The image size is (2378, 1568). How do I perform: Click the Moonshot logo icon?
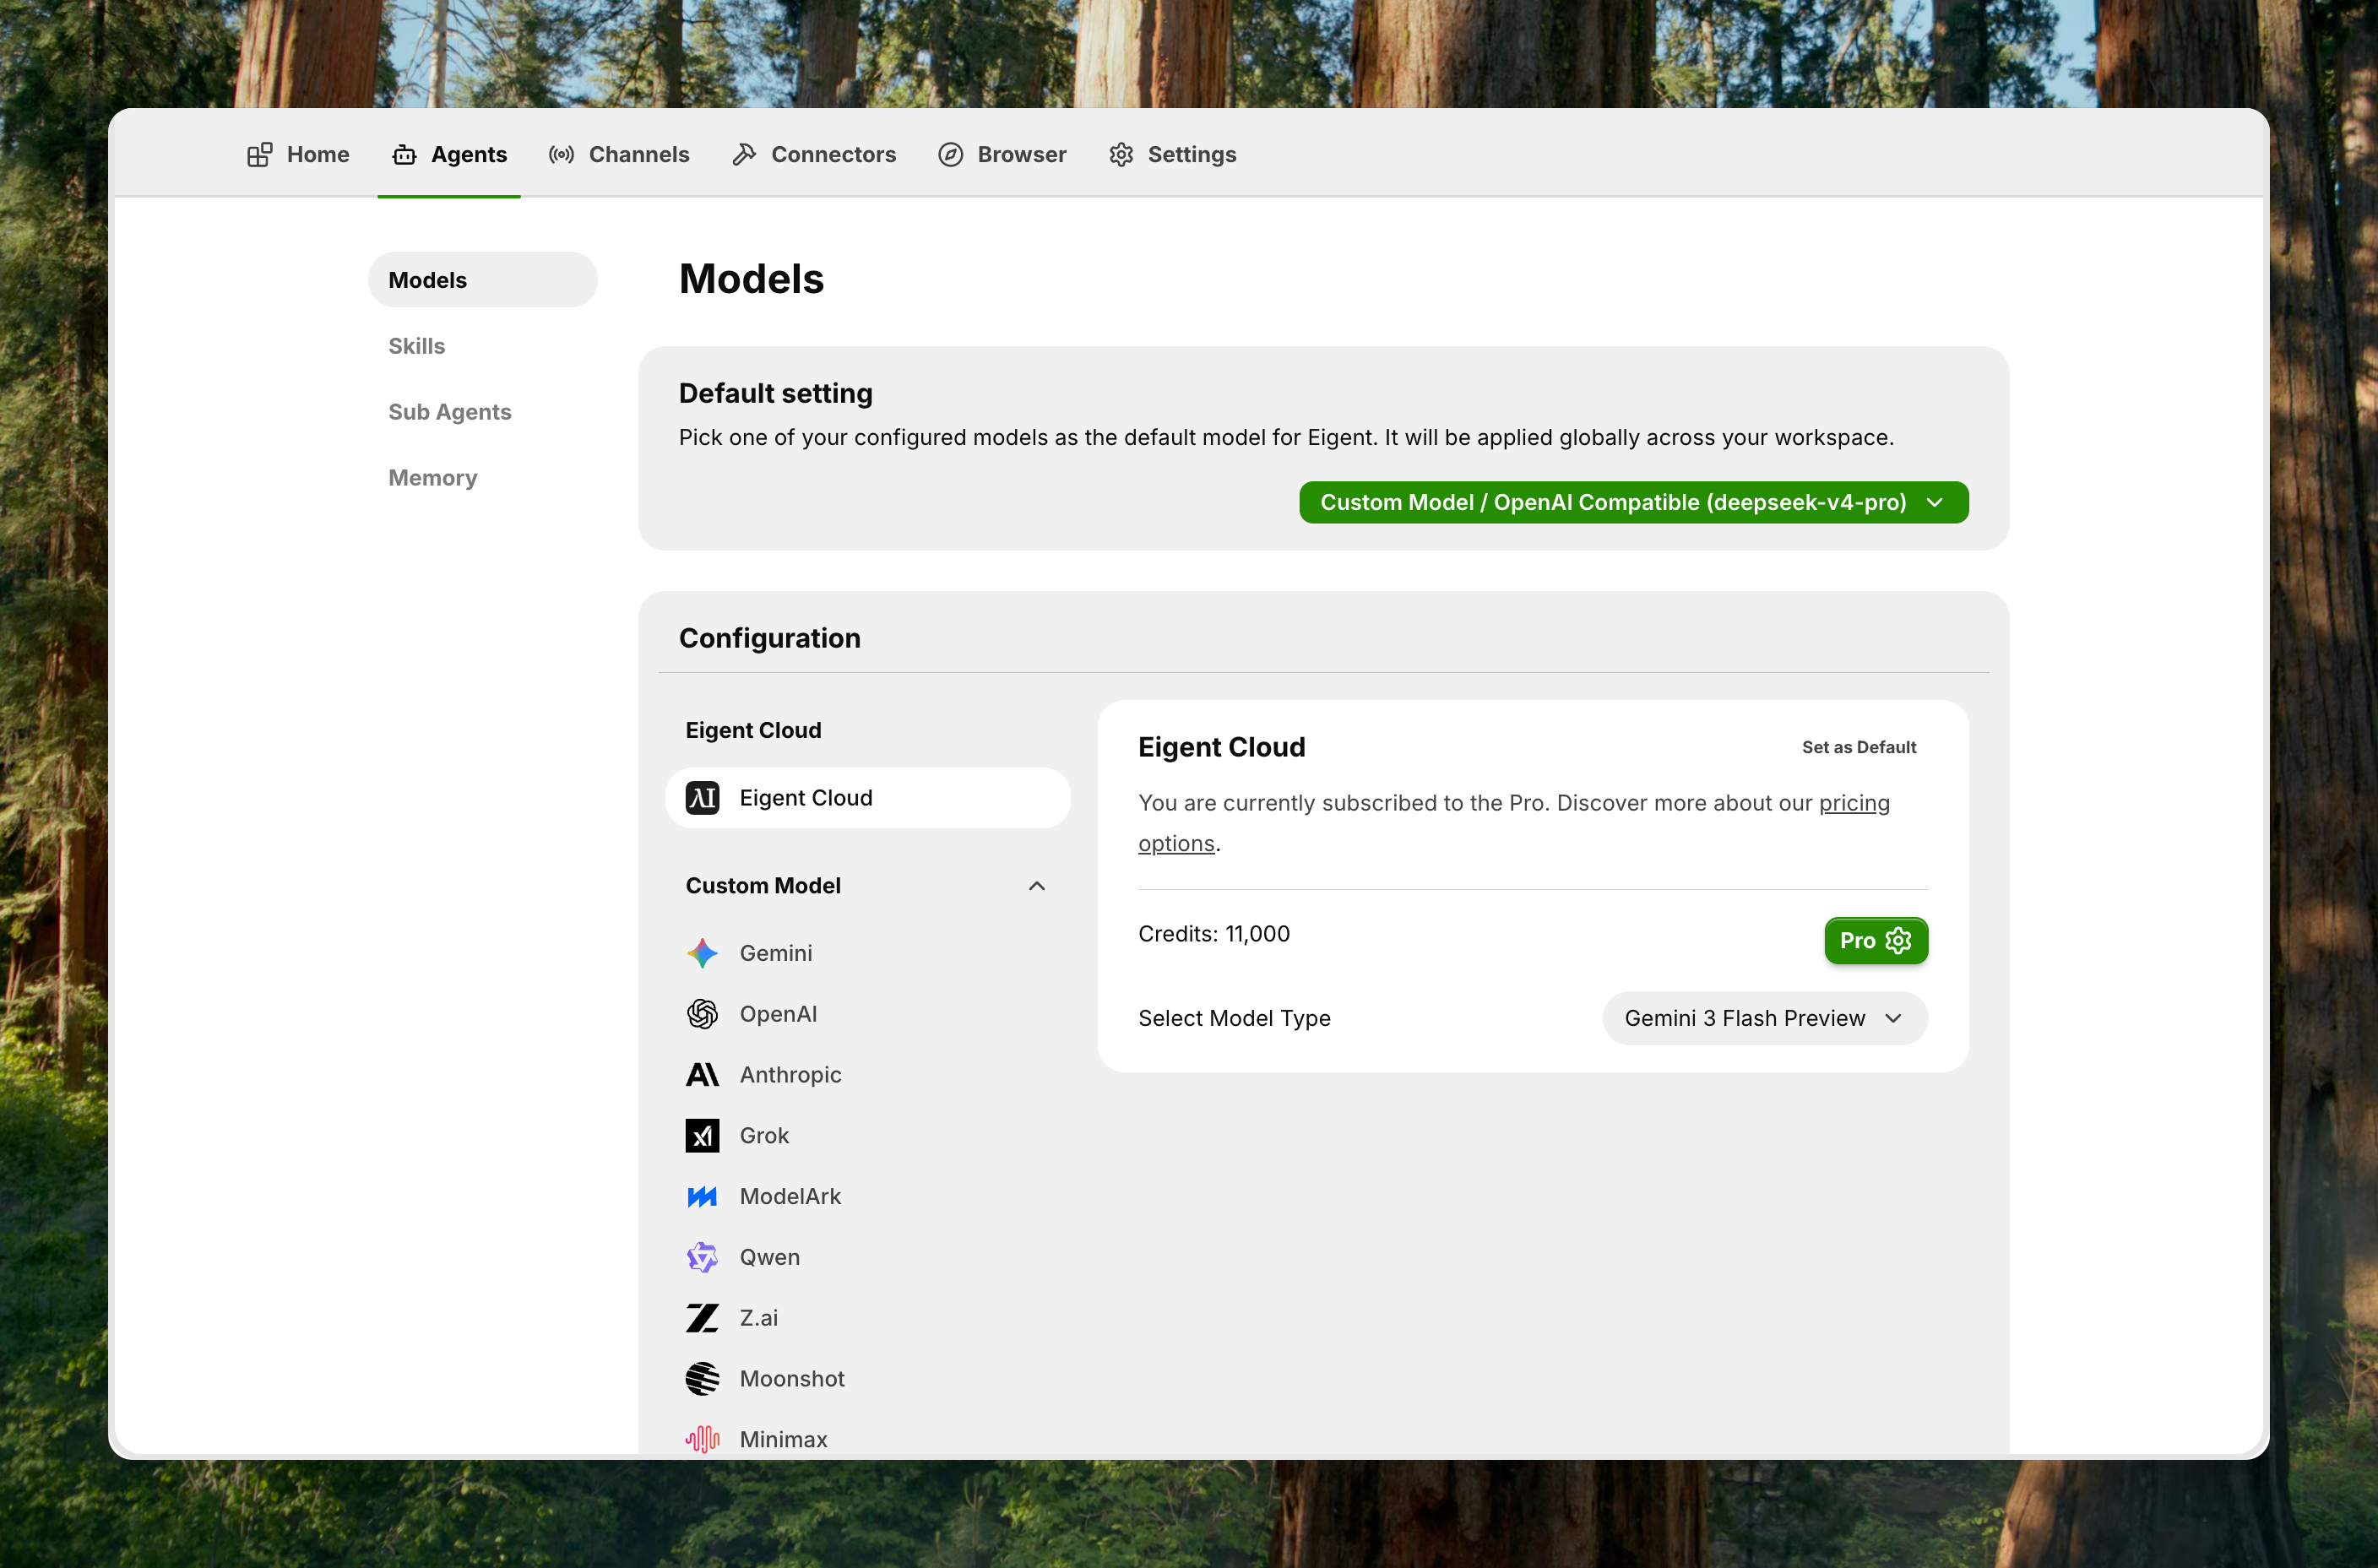pyautogui.click(x=702, y=1379)
